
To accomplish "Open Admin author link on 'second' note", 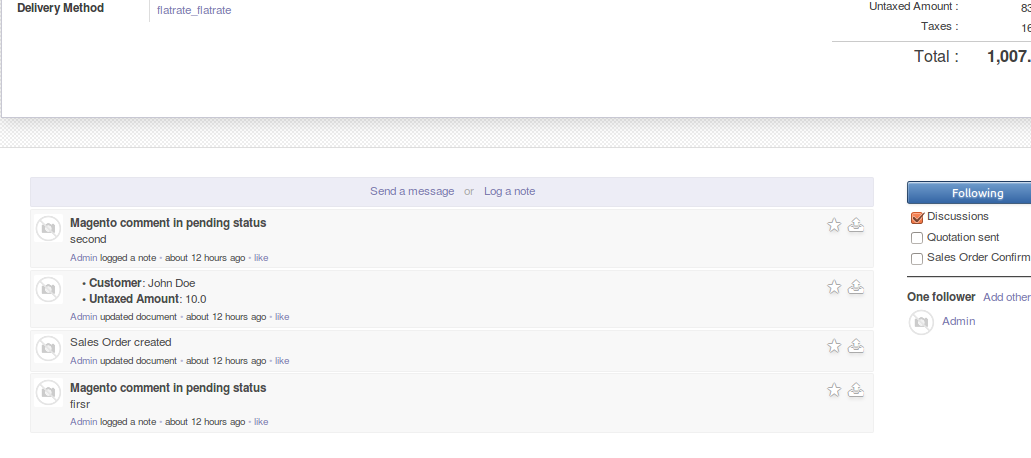I will pos(84,258).
